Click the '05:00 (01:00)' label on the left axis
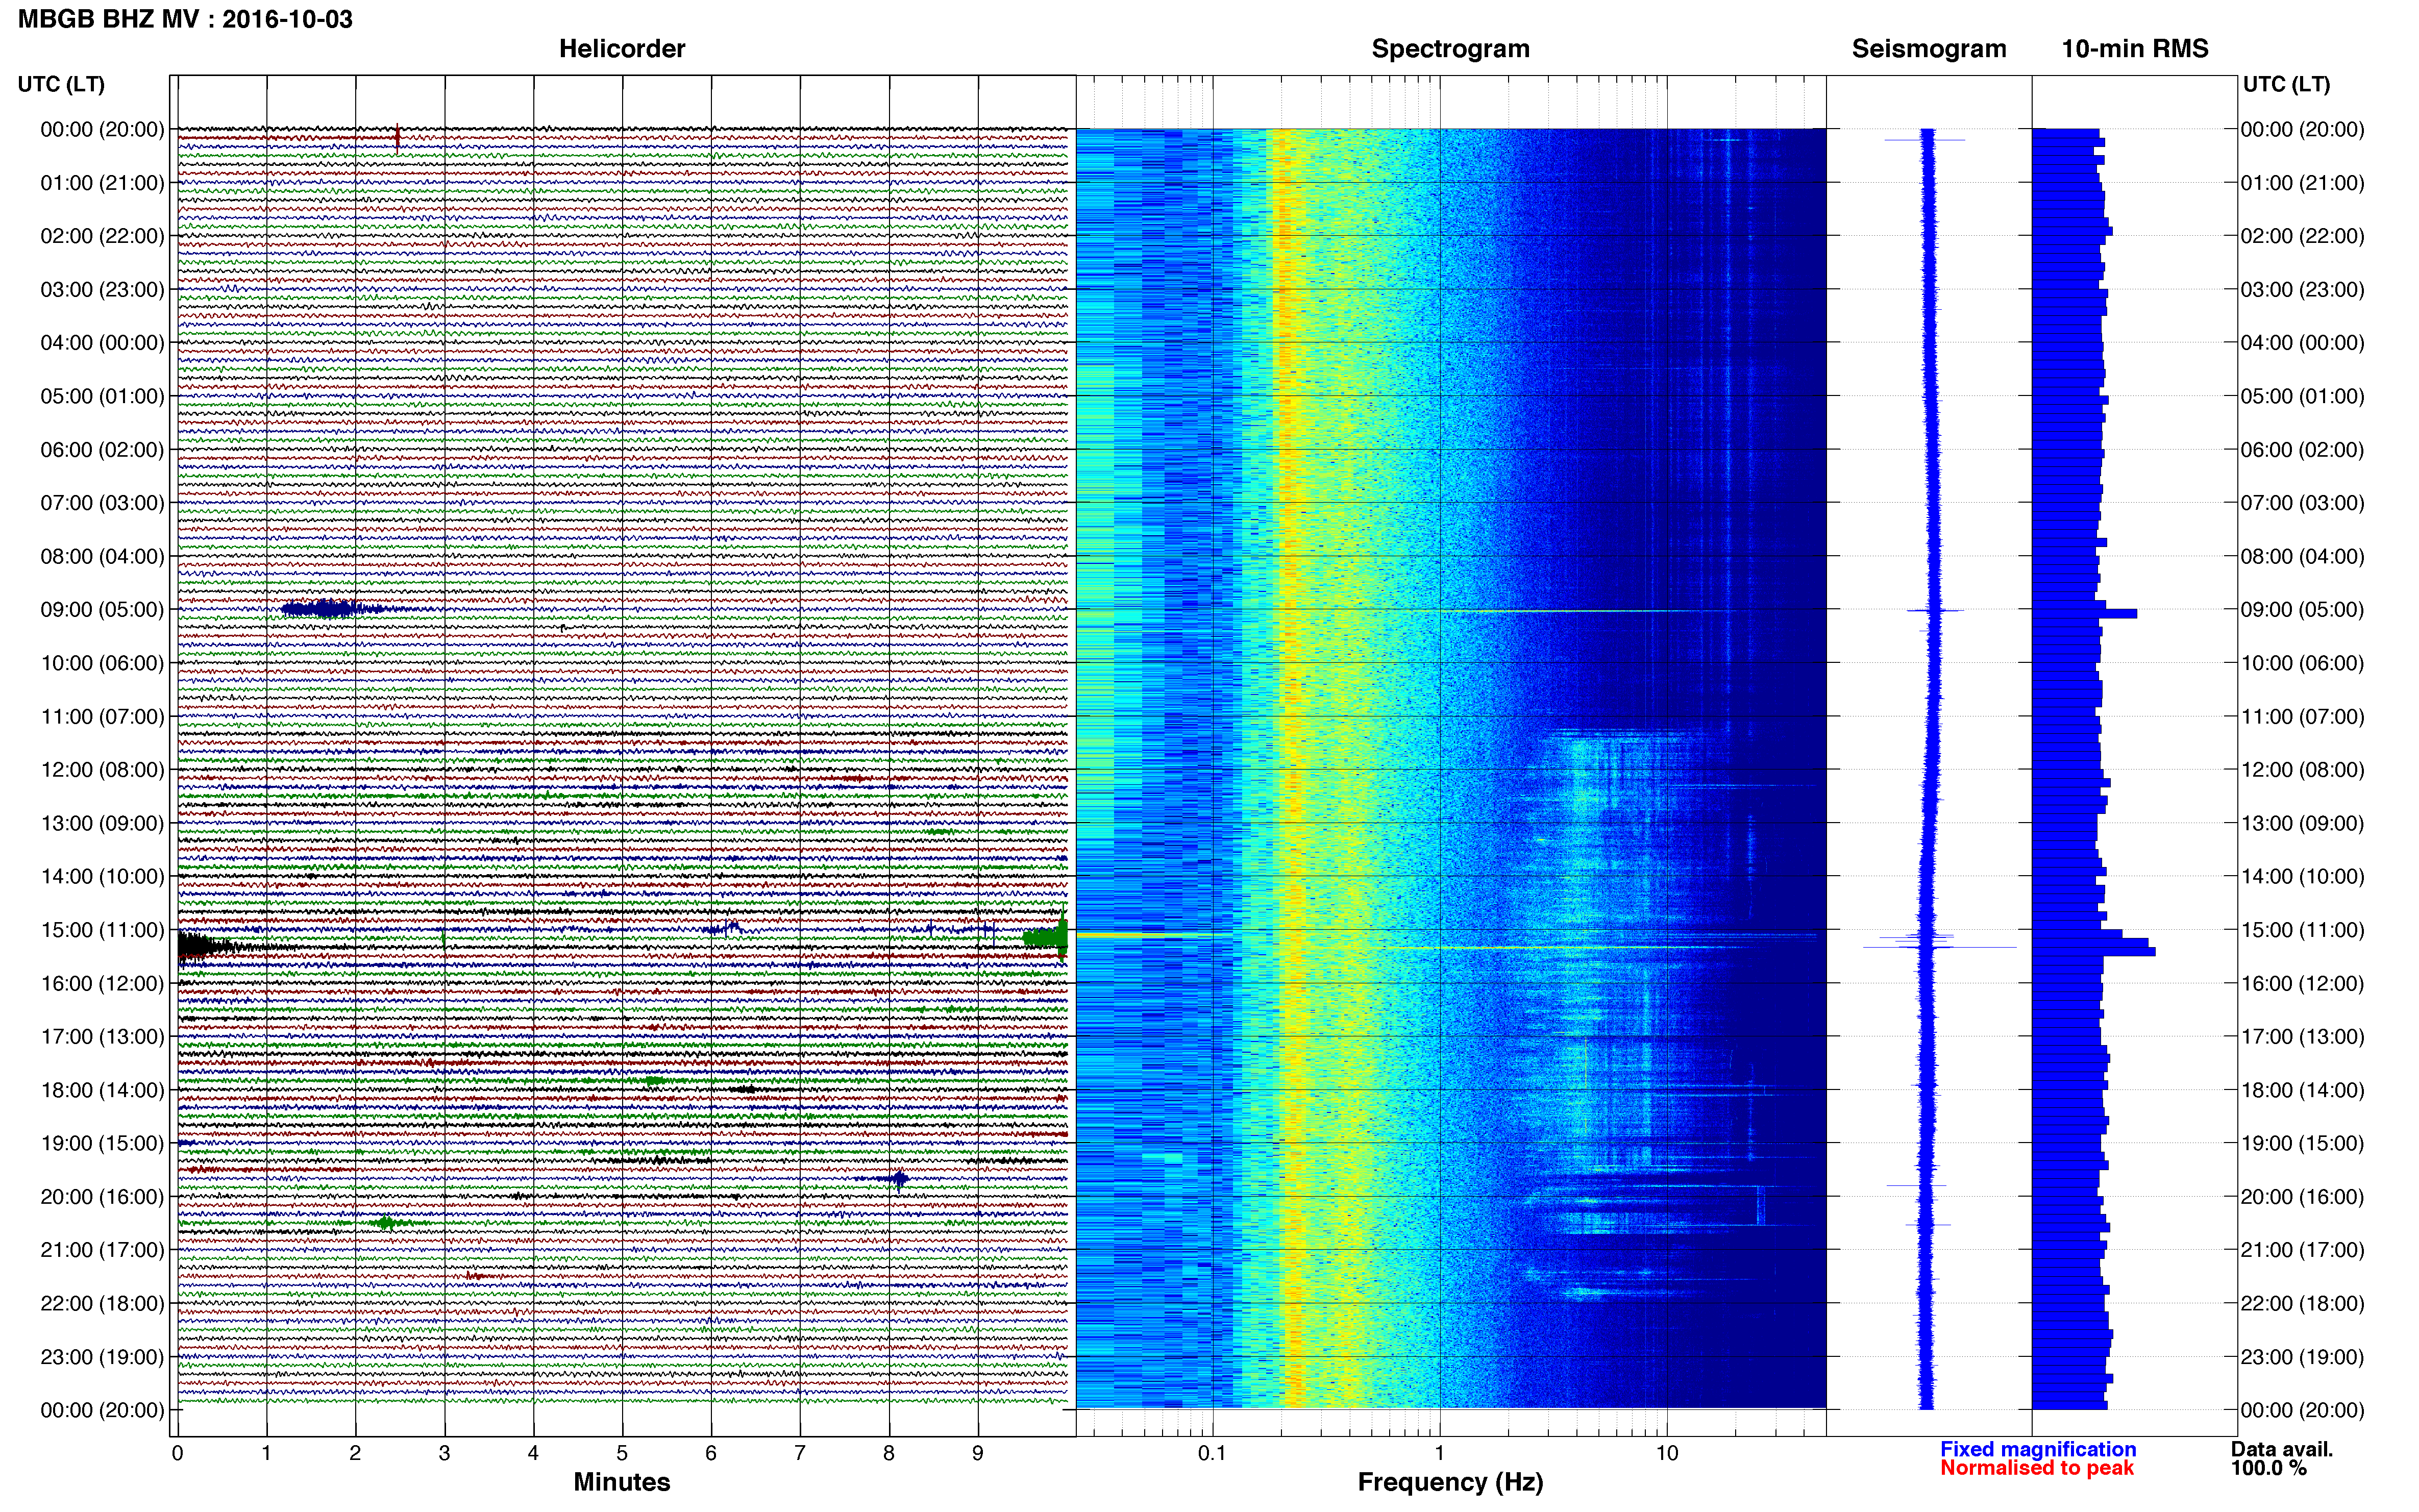The height and width of the screenshot is (1512, 2419). [x=102, y=396]
